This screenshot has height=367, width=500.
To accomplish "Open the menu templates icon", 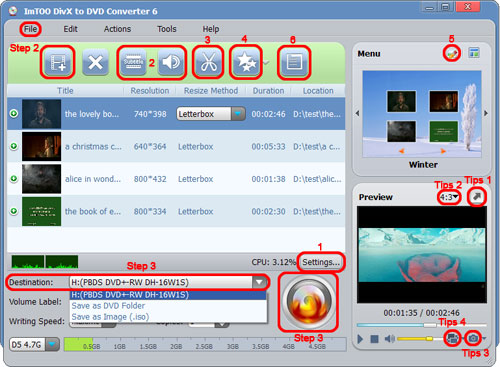I will click(474, 53).
